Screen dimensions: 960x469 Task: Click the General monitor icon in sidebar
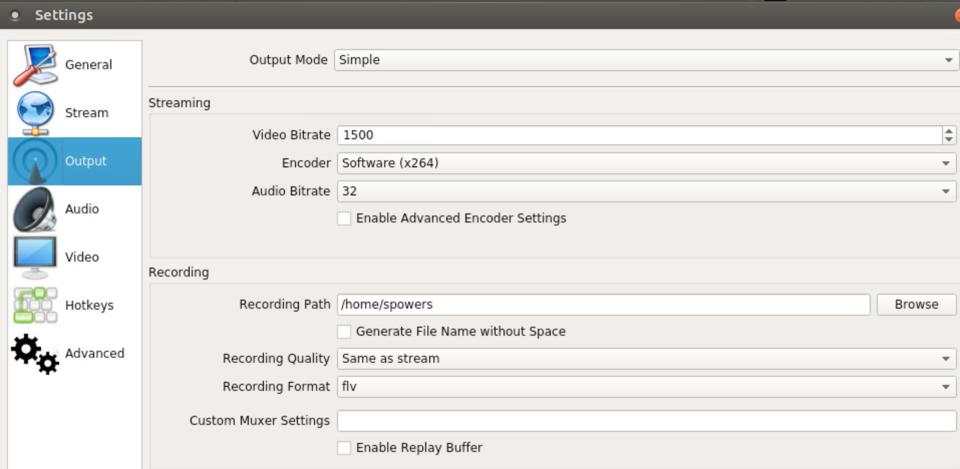coord(35,65)
